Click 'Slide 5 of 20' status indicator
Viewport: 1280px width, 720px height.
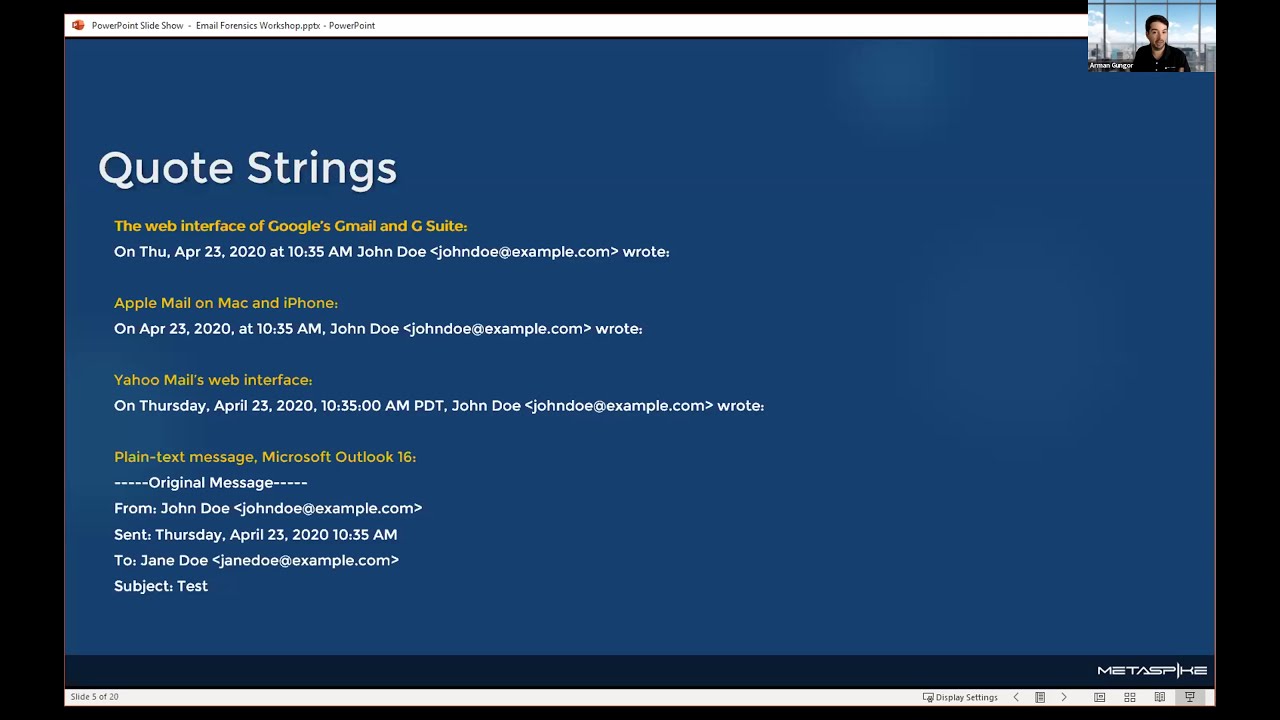(94, 697)
